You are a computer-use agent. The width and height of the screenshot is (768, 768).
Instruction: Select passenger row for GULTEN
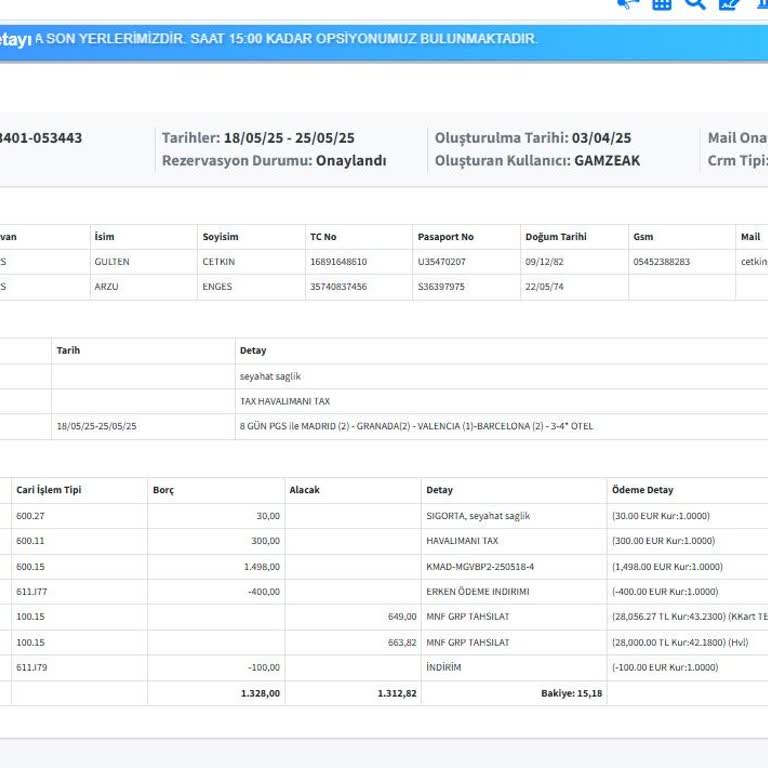click(x=112, y=262)
